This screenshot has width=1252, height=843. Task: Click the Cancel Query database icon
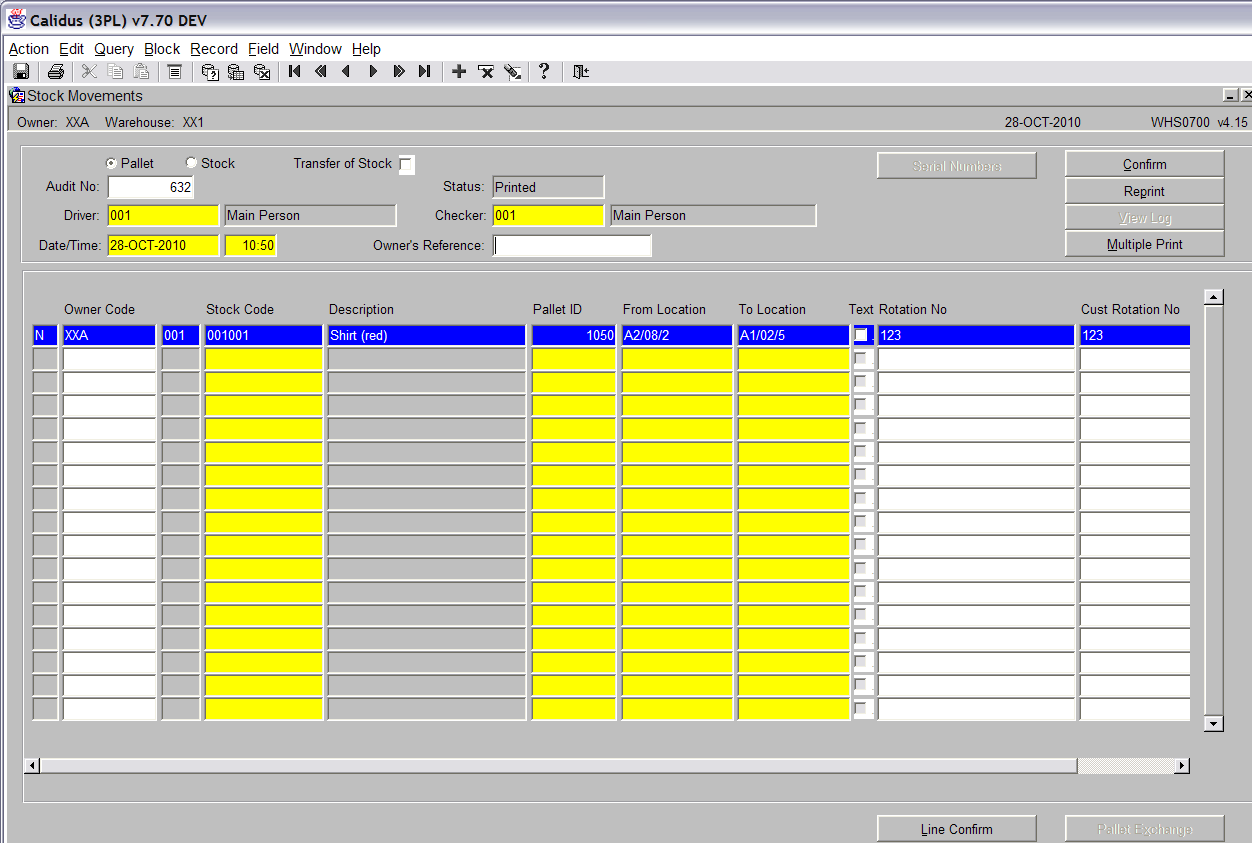pyautogui.click(x=262, y=71)
